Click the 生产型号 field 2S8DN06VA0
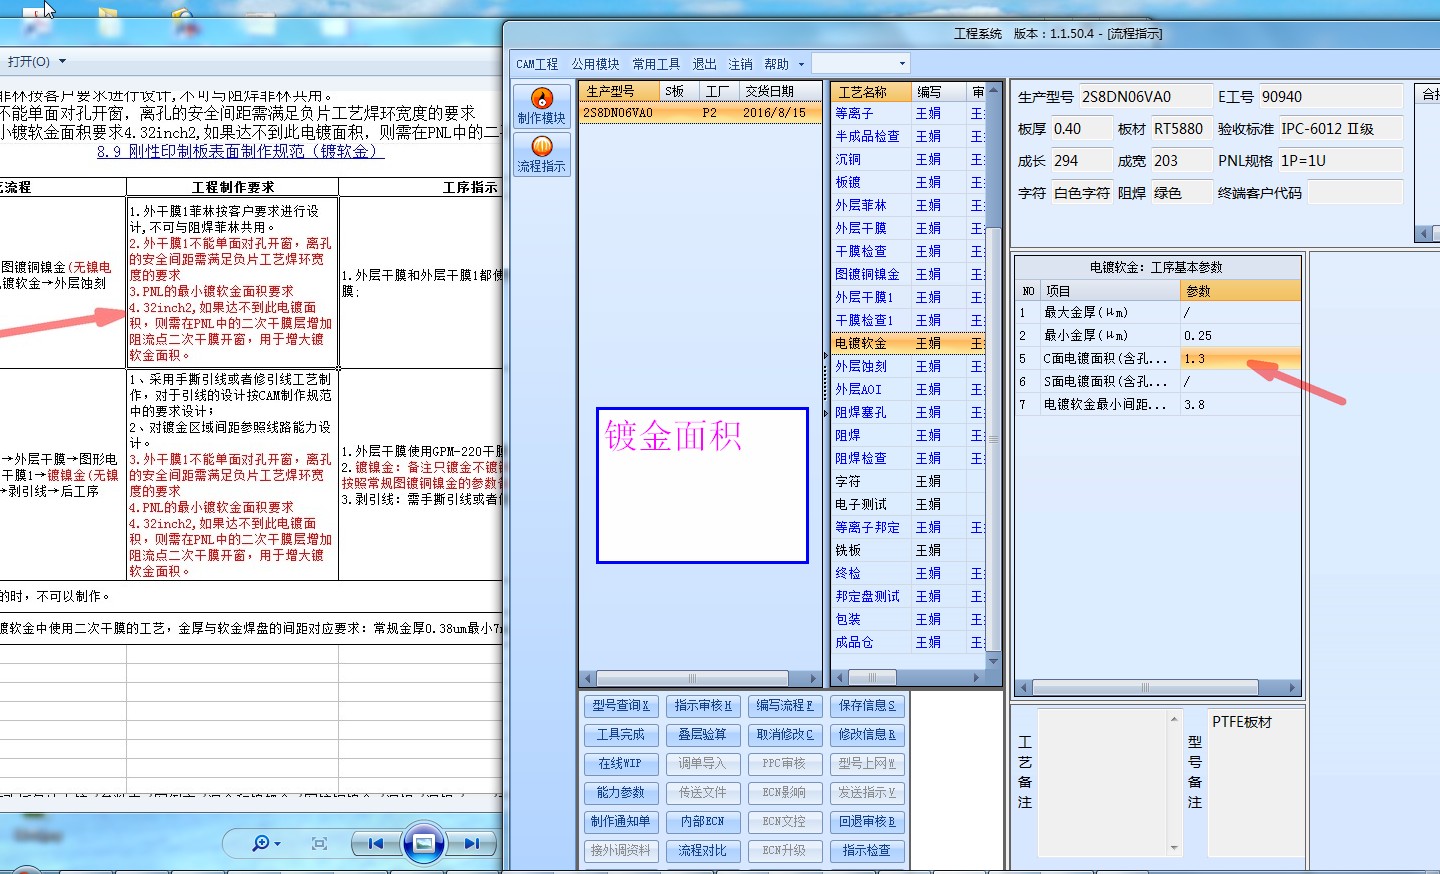The width and height of the screenshot is (1440, 874). (x=1145, y=97)
